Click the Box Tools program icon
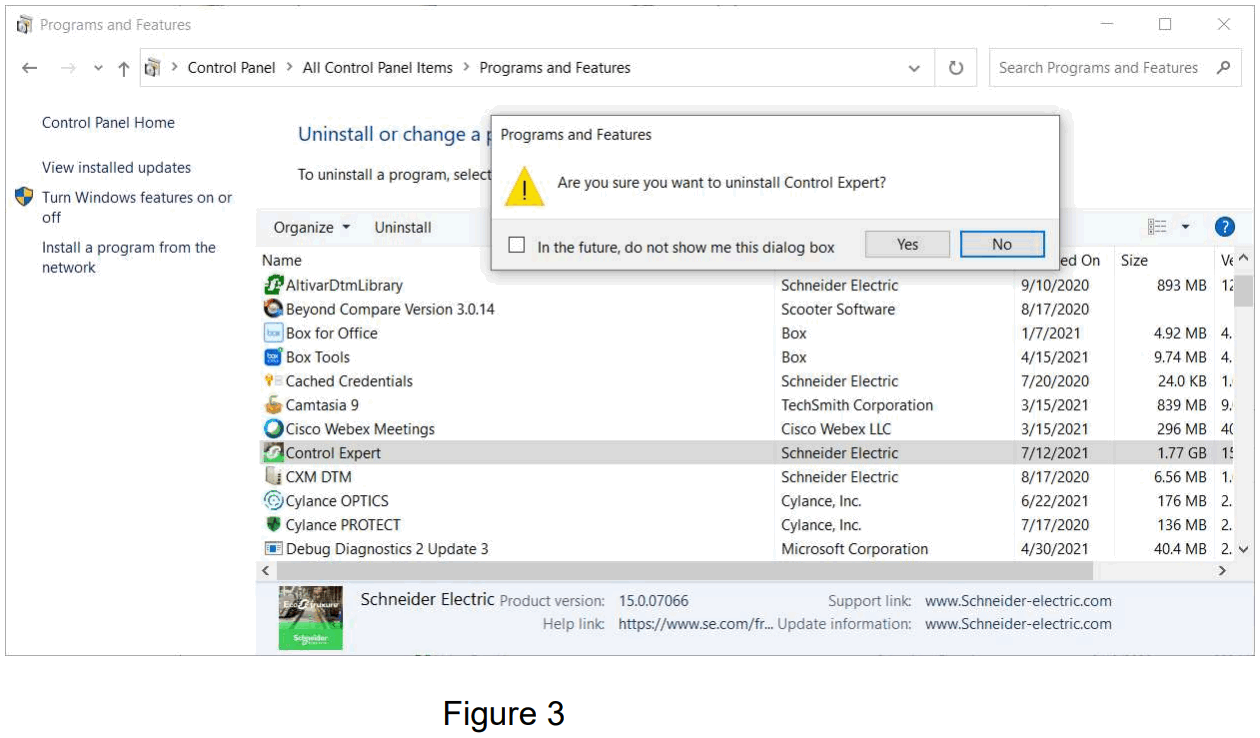This screenshot has height=738, width=1260. tap(271, 357)
